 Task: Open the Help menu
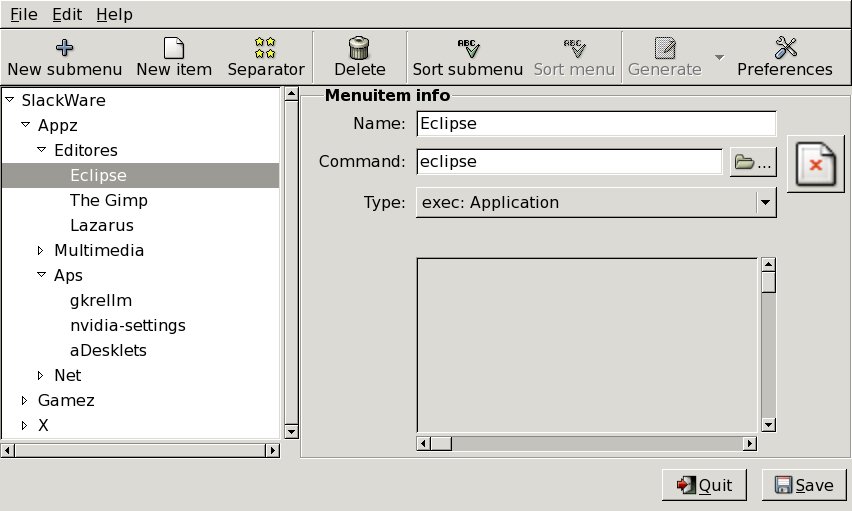coord(115,14)
